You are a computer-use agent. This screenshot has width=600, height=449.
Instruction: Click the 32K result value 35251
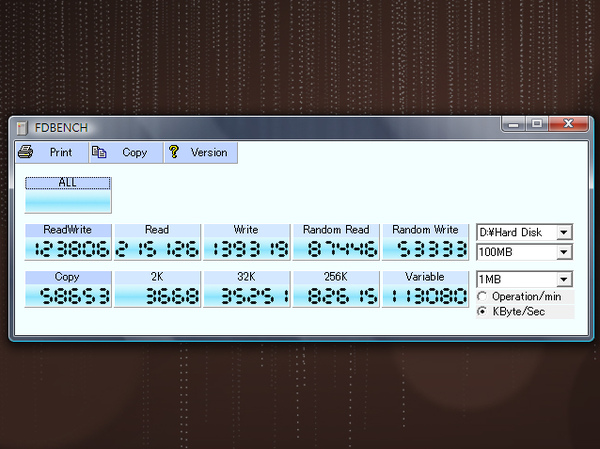tap(255, 296)
